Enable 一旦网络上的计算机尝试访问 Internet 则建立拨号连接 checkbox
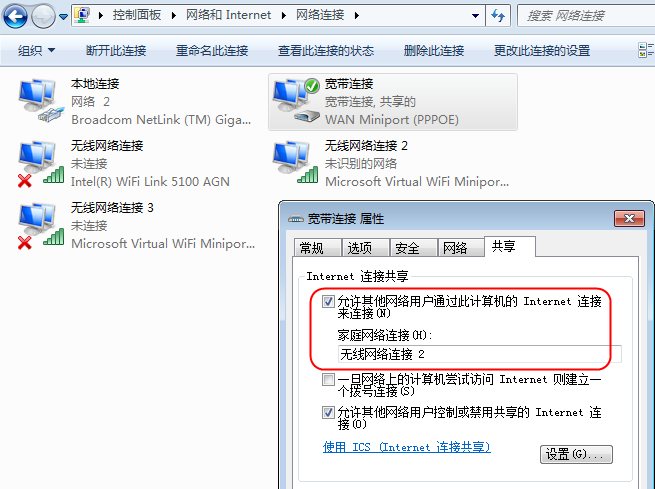The height and width of the screenshot is (489, 655). (328, 379)
